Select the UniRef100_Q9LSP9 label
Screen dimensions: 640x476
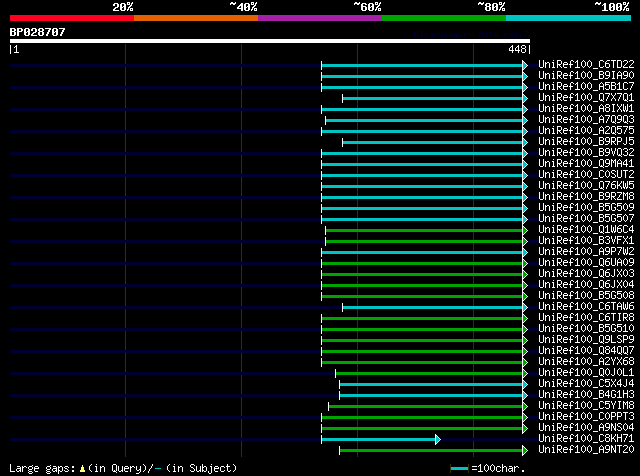click(586, 340)
